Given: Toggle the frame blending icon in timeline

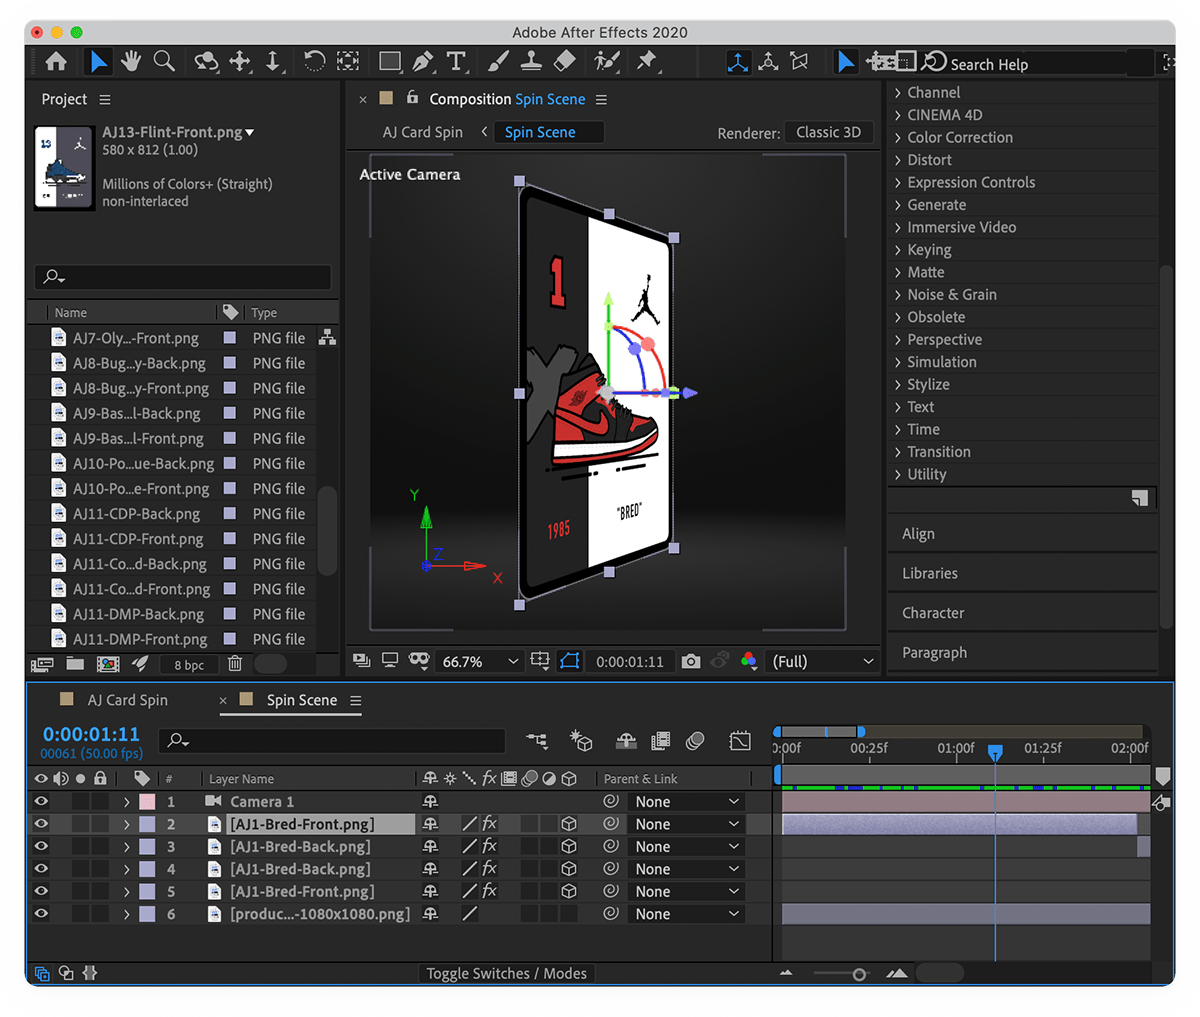Looking at the screenshot, I should [x=660, y=740].
